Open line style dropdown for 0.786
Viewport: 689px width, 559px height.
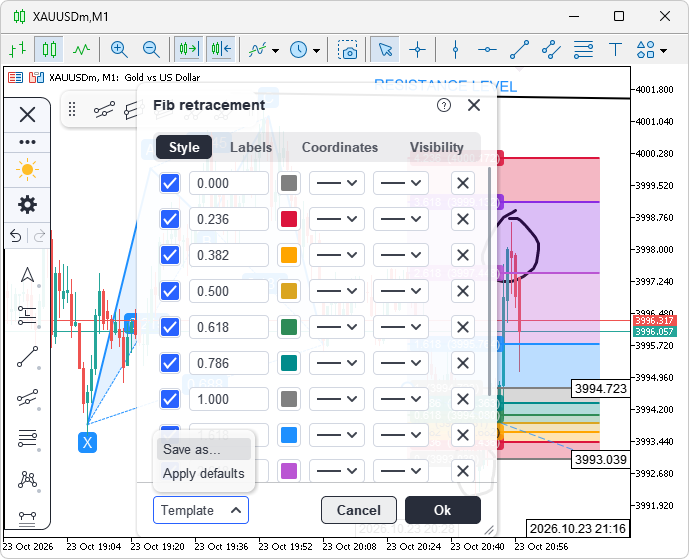tap(337, 363)
